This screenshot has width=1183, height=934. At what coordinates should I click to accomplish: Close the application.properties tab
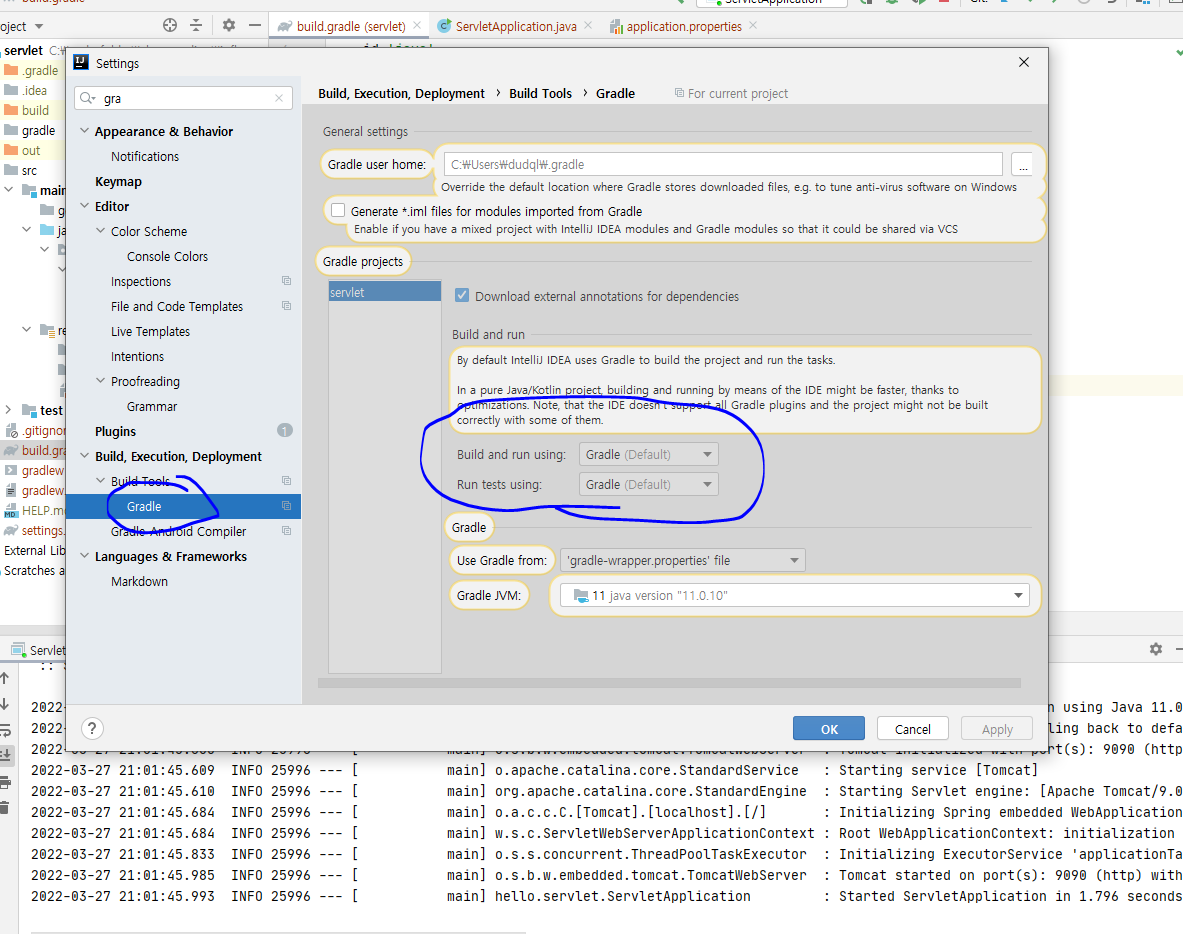(753, 26)
